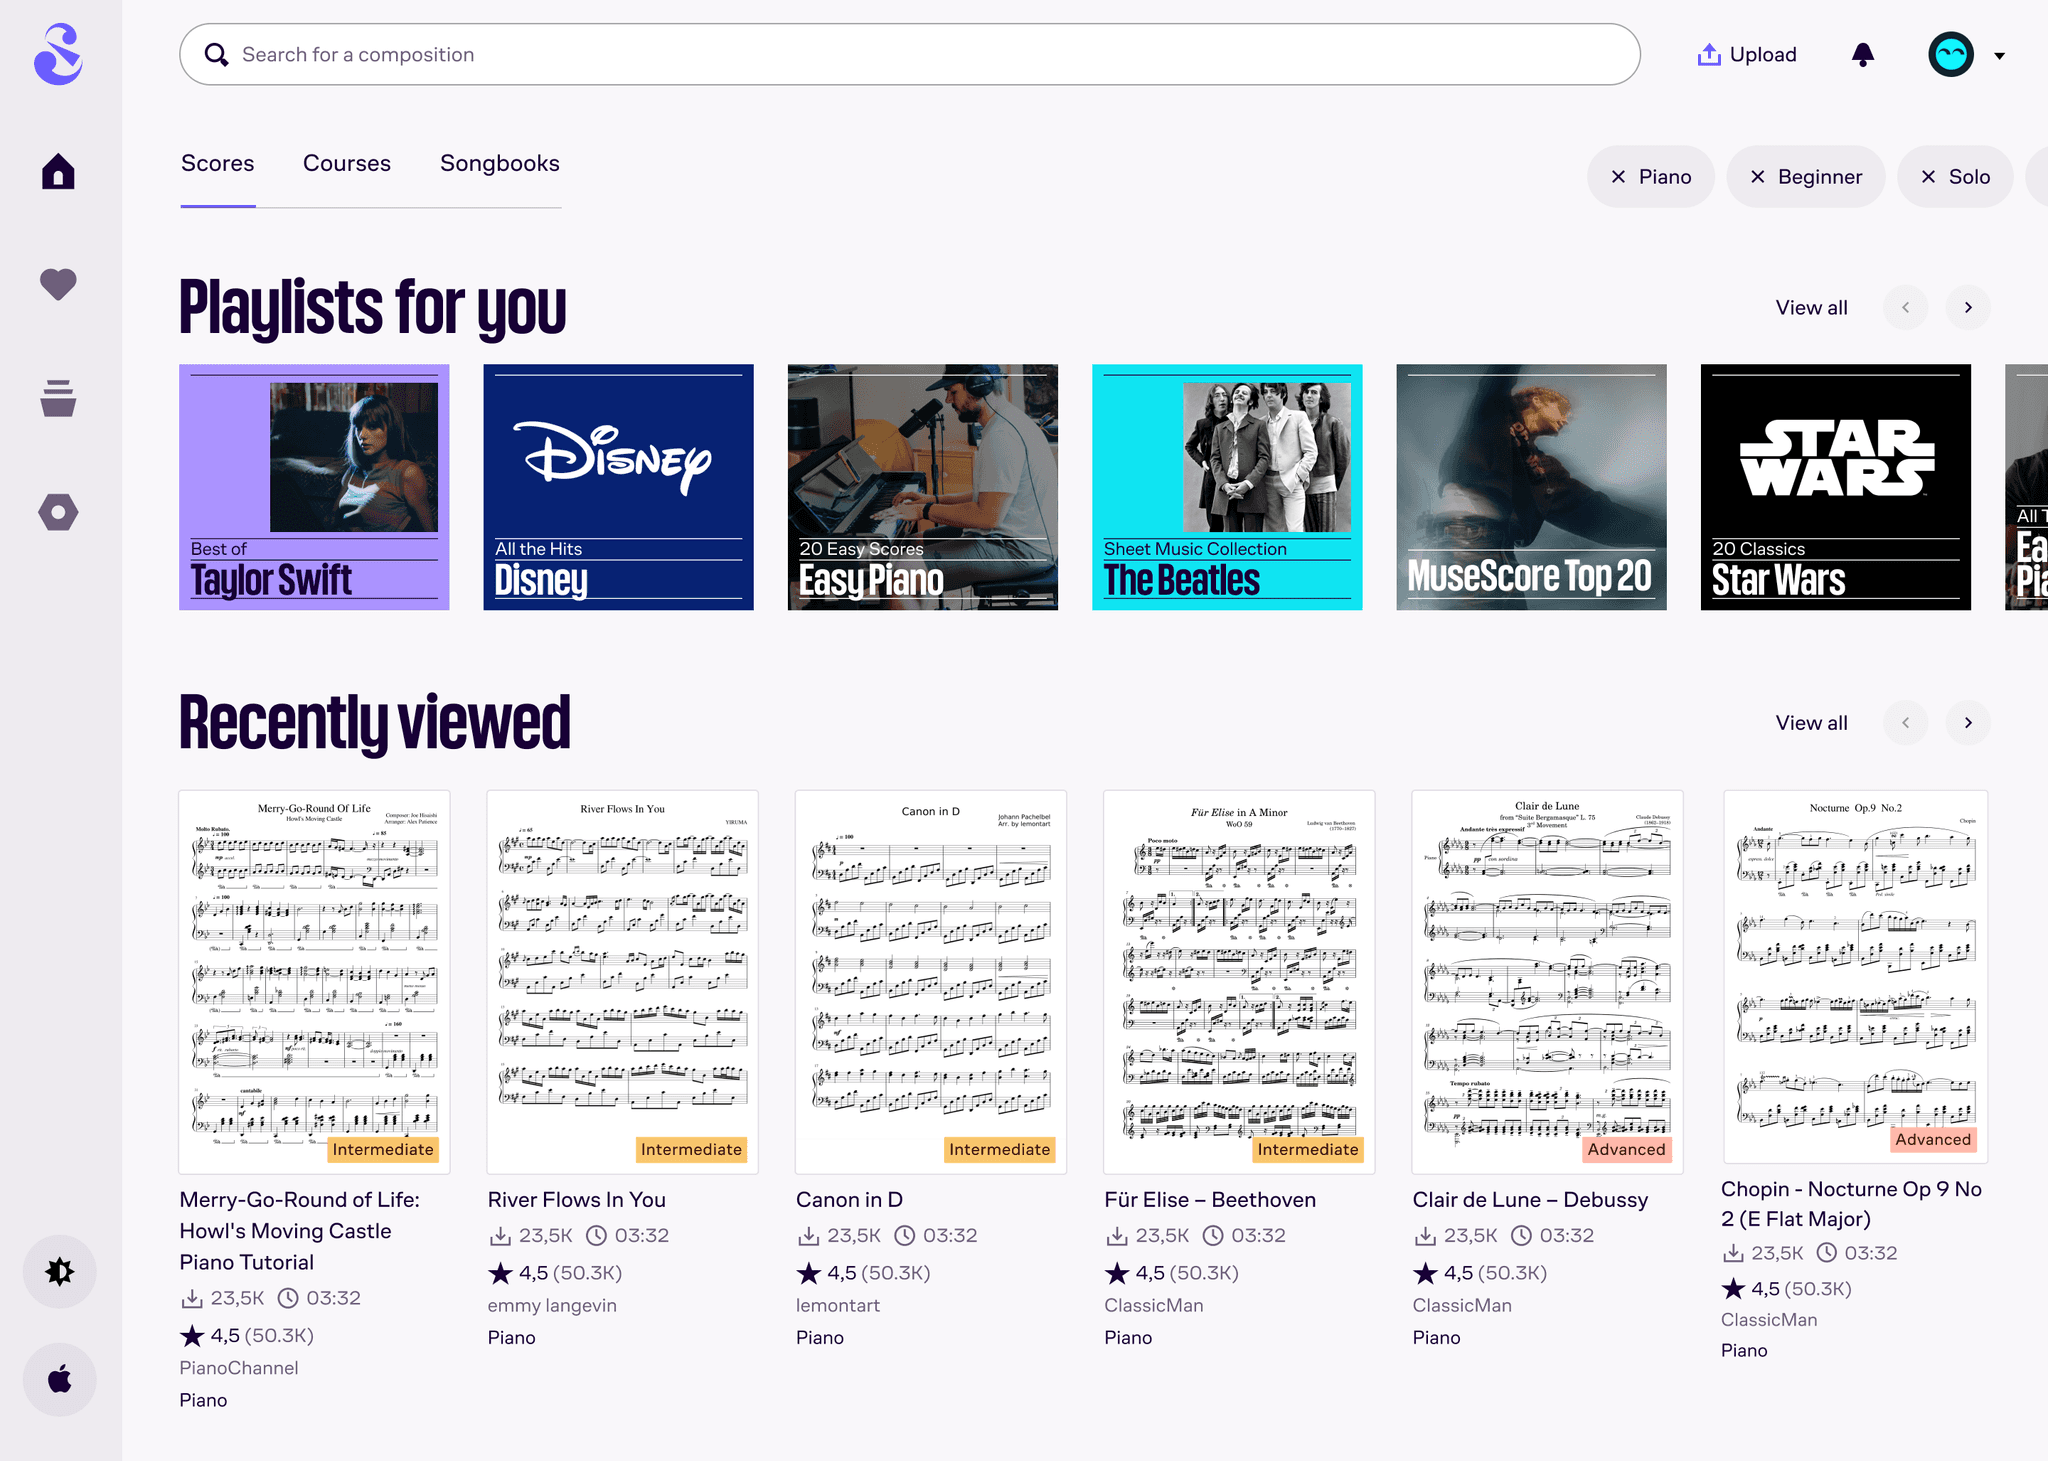Focus the Search for a composition field

point(910,54)
